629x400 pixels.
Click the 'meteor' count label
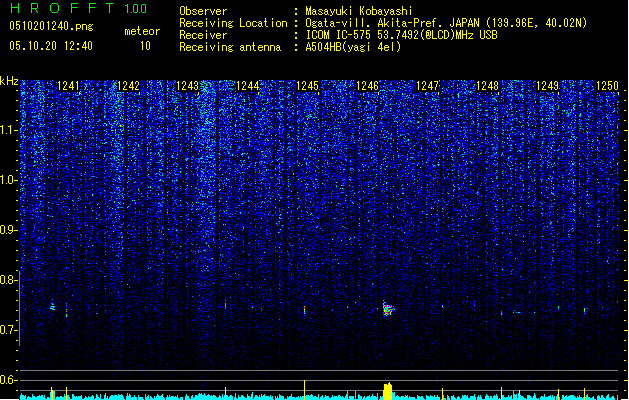tap(142, 31)
